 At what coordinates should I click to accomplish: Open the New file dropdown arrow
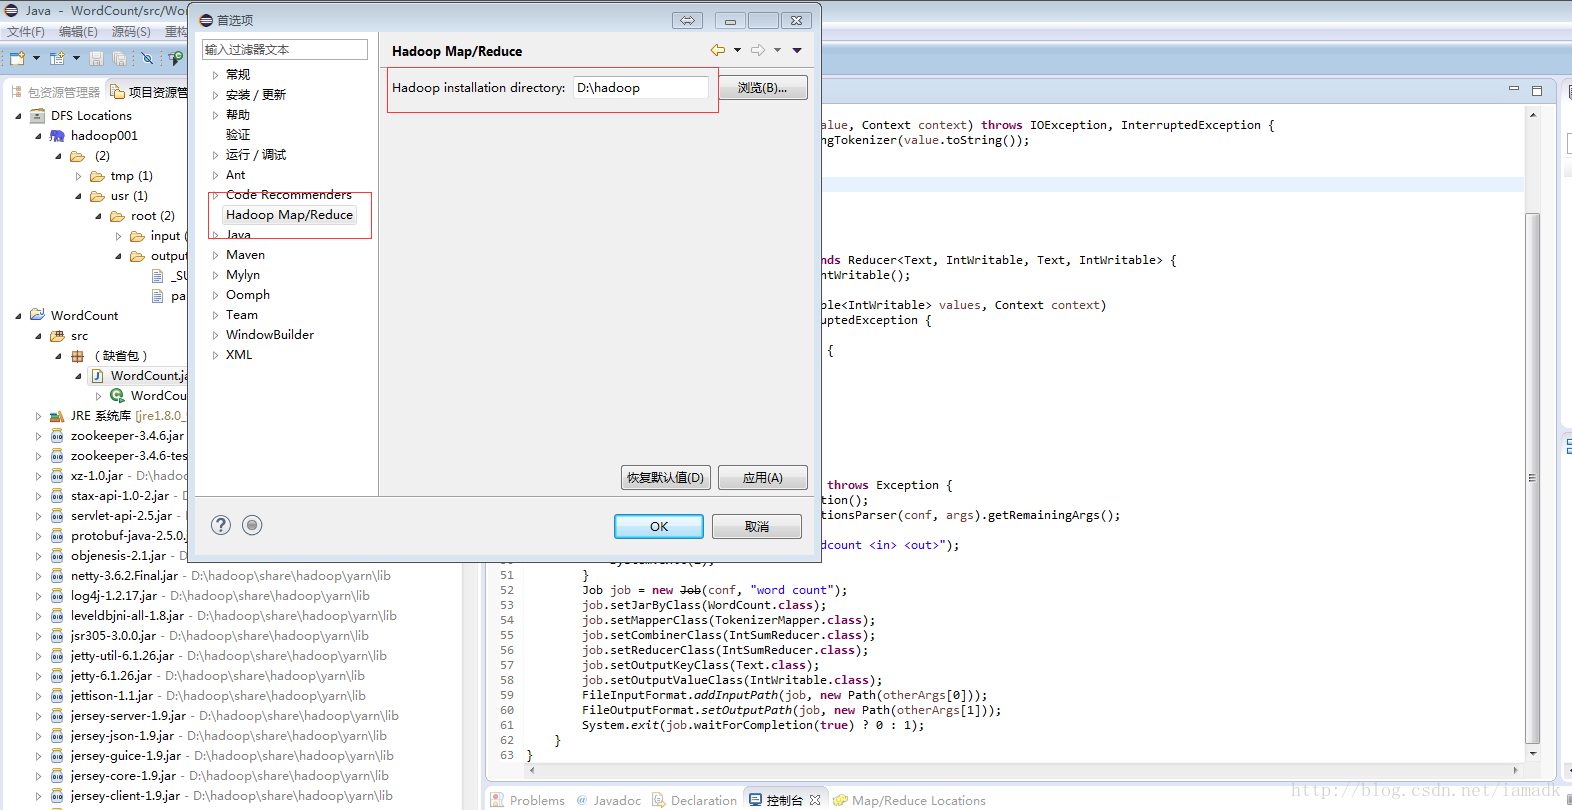coord(36,59)
